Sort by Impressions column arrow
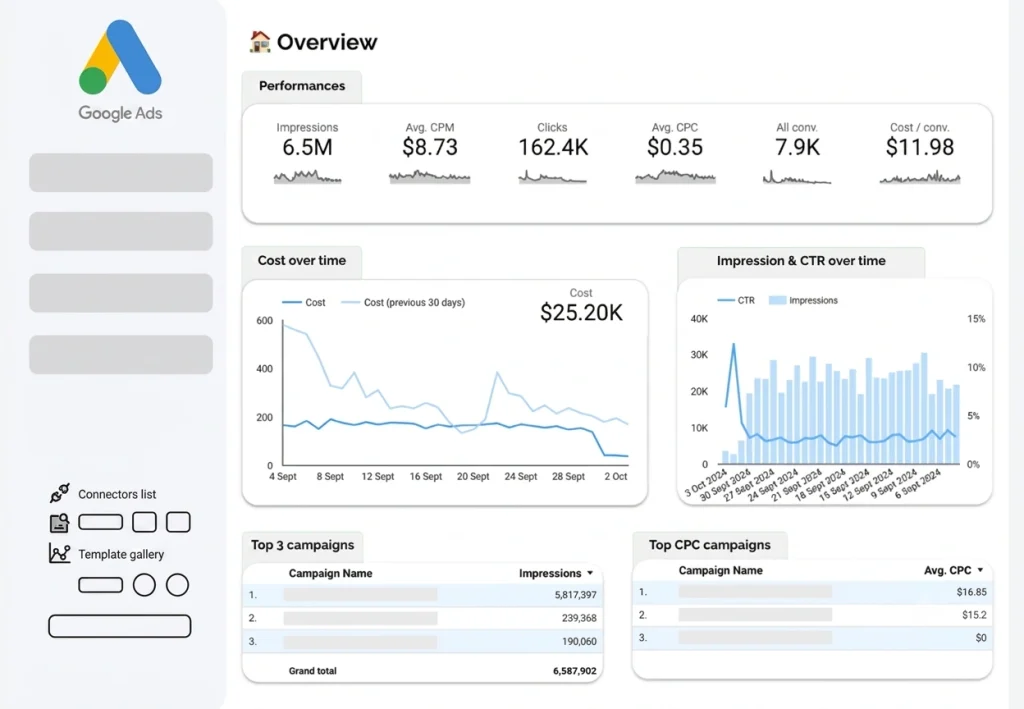The width and height of the screenshot is (1024, 709). pyautogui.click(x=590, y=573)
